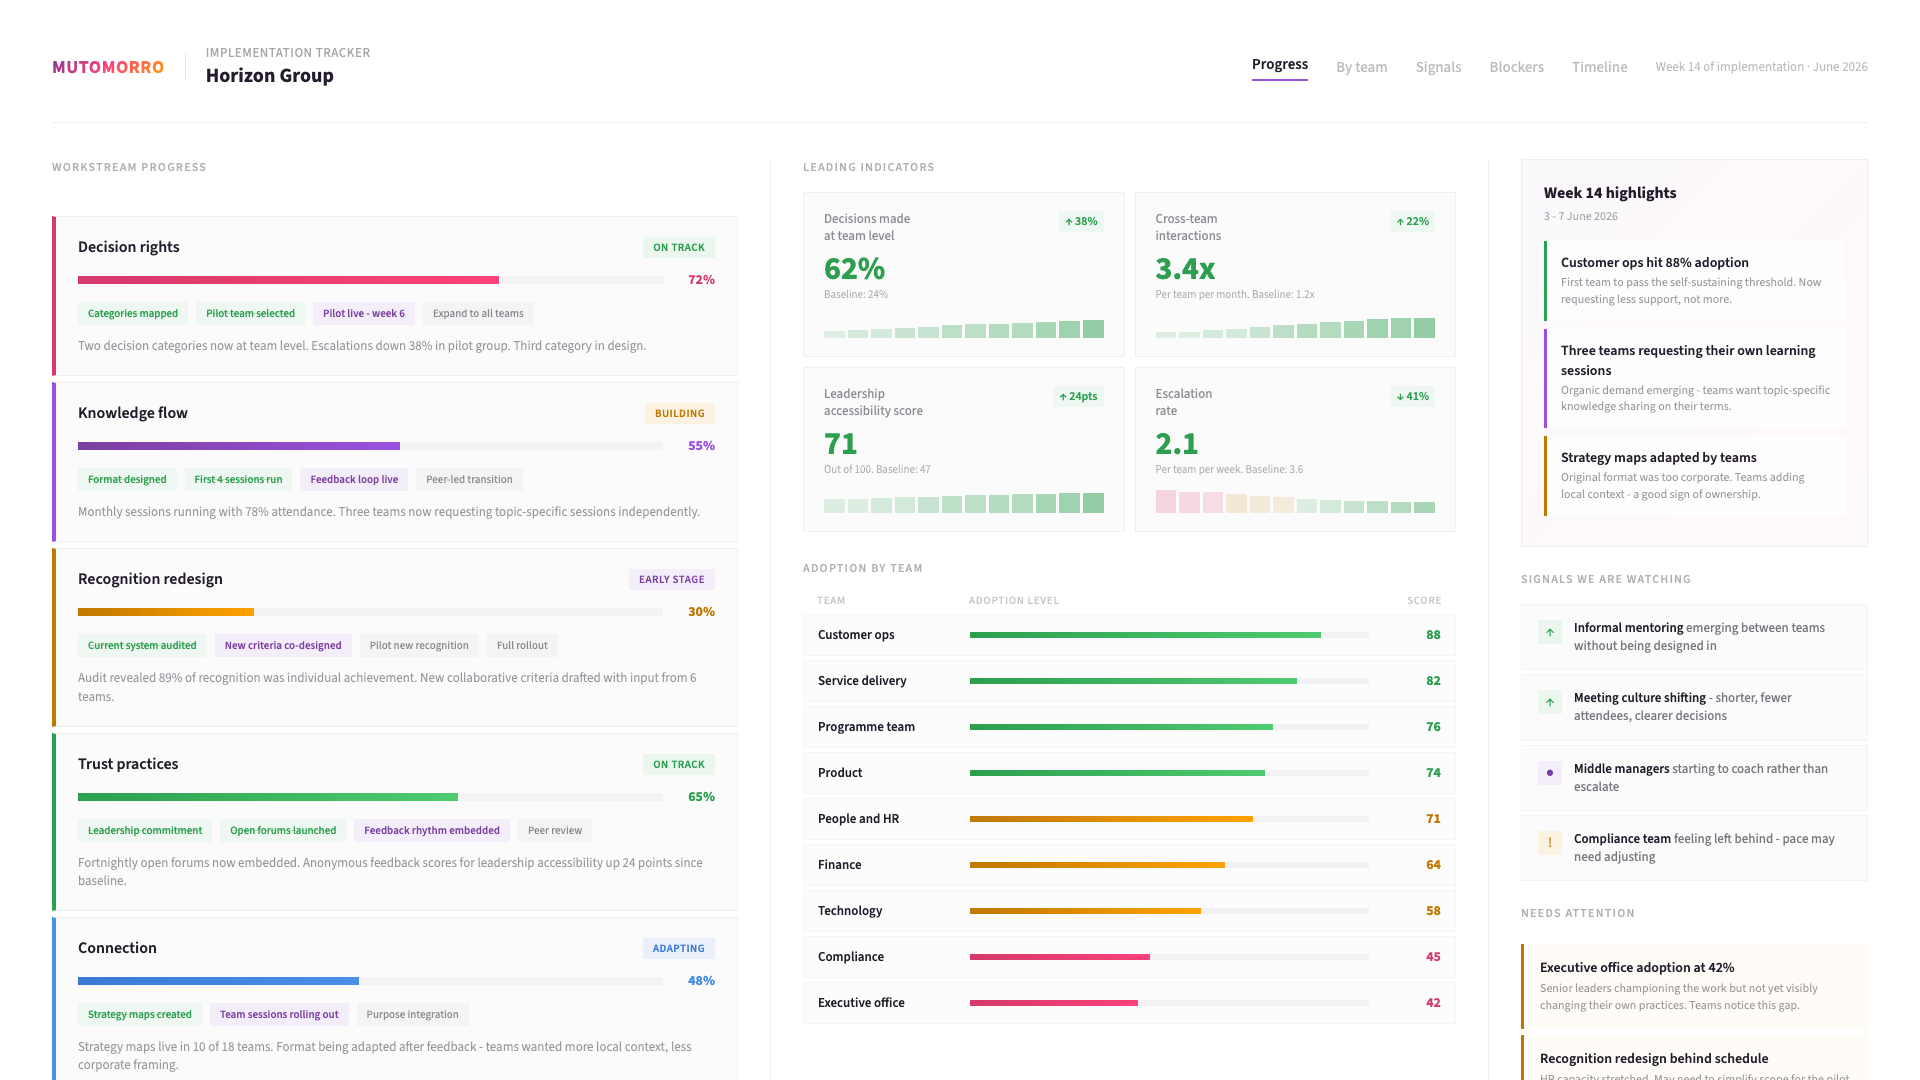This screenshot has width=1920, height=1080.
Task: Click the up-arrow icon beside Informal mentoring
Action: pos(1549,632)
